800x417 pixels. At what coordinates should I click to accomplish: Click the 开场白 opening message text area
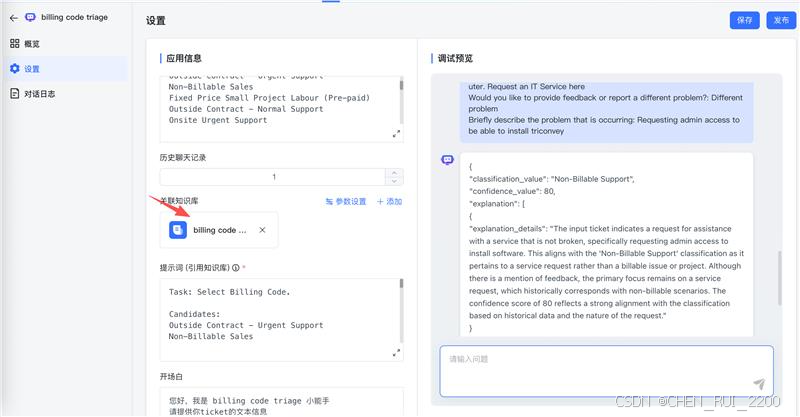(281, 402)
